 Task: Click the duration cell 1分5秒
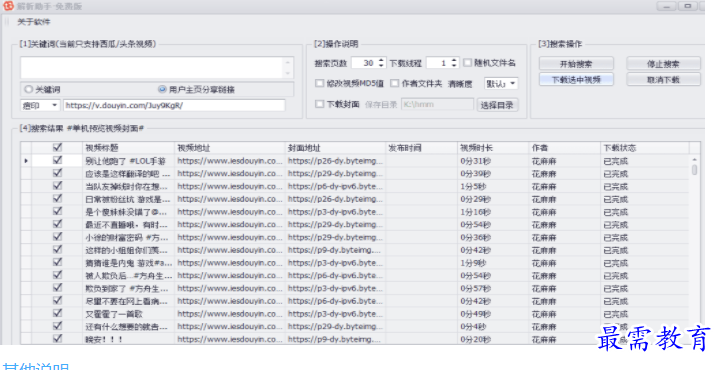(473, 187)
